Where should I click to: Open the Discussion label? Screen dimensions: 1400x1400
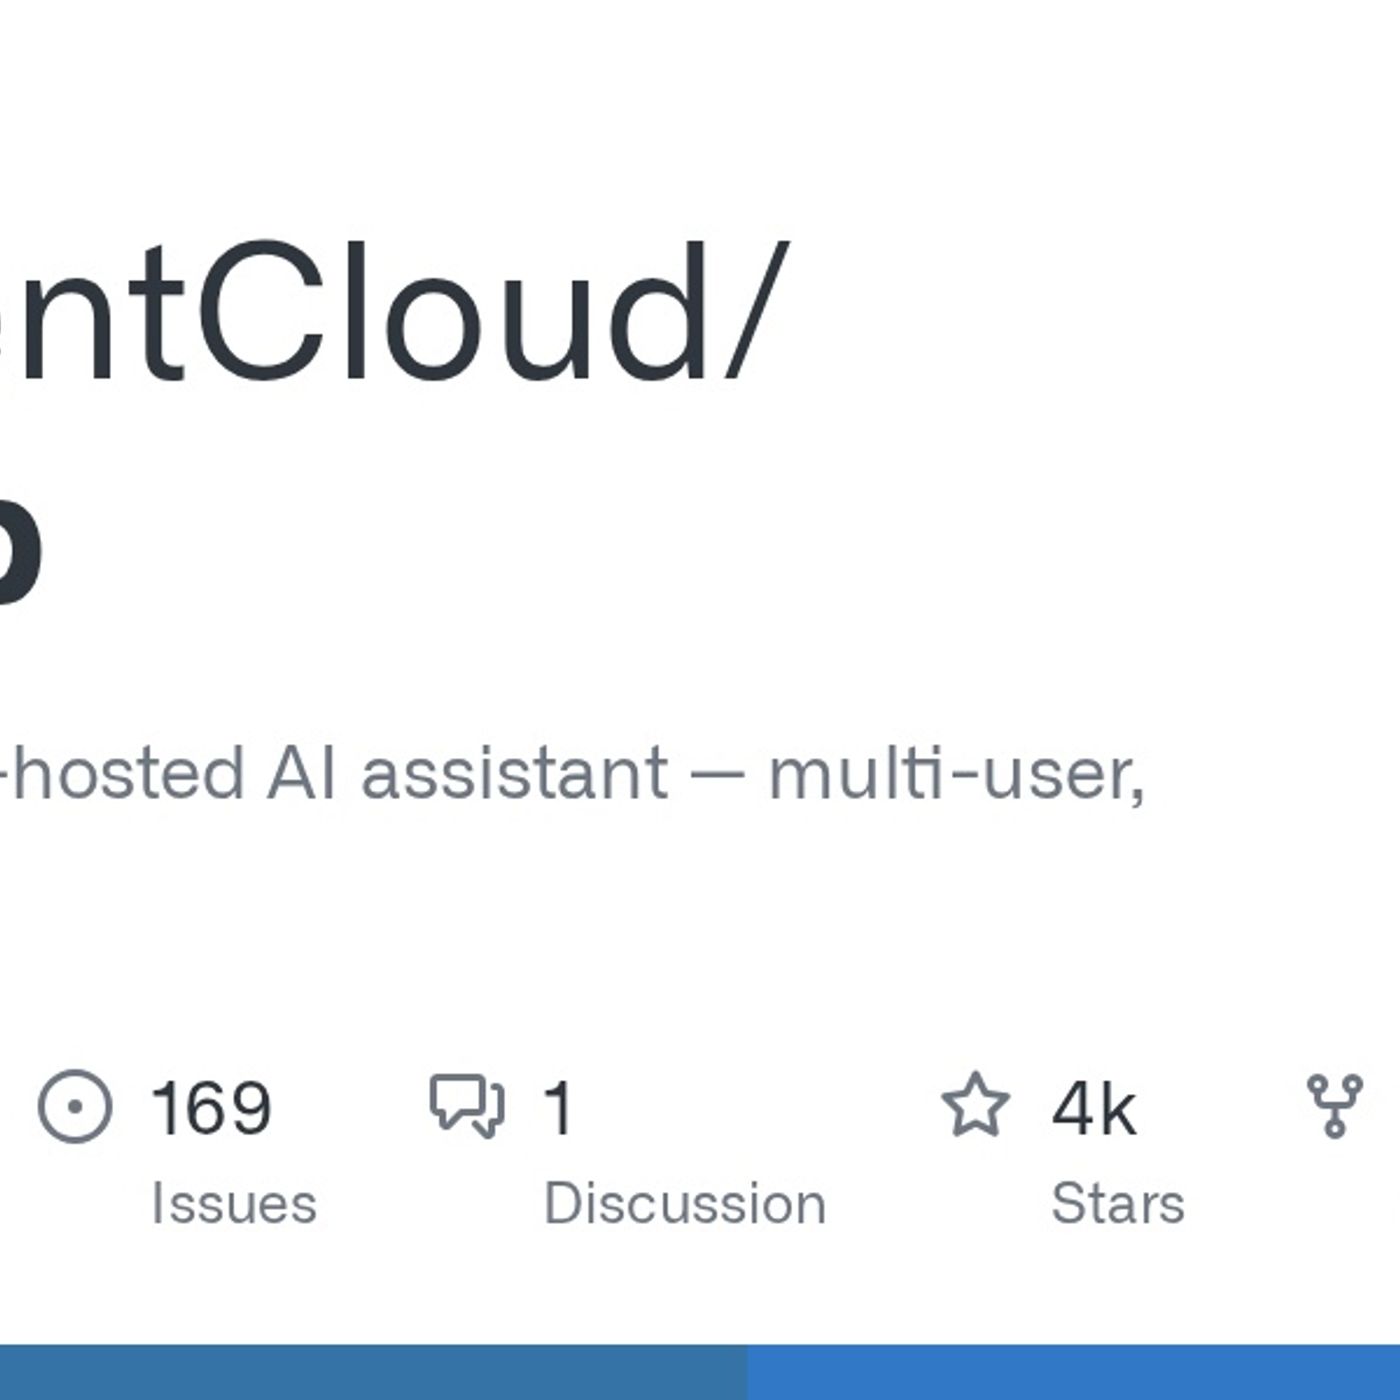[685, 1203]
